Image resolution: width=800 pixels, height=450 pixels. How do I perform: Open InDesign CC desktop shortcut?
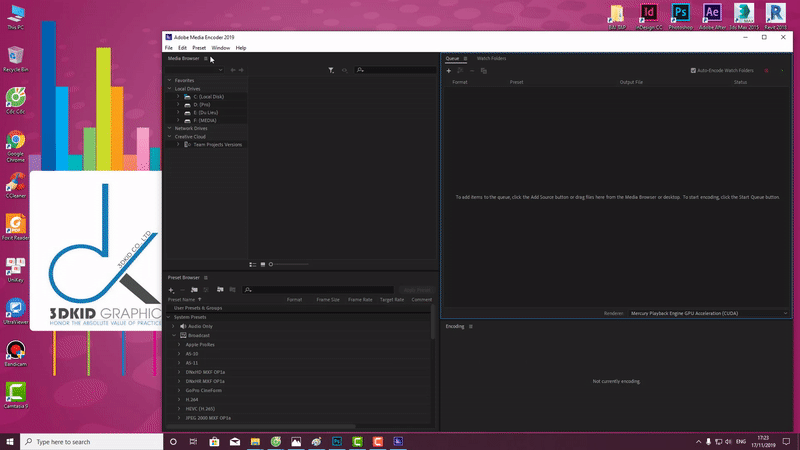pos(649,16)
